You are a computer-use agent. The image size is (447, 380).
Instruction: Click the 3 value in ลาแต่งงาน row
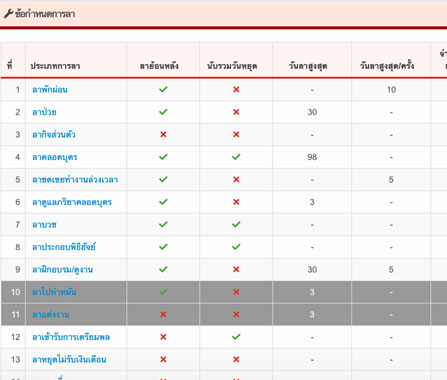[312, 314]
